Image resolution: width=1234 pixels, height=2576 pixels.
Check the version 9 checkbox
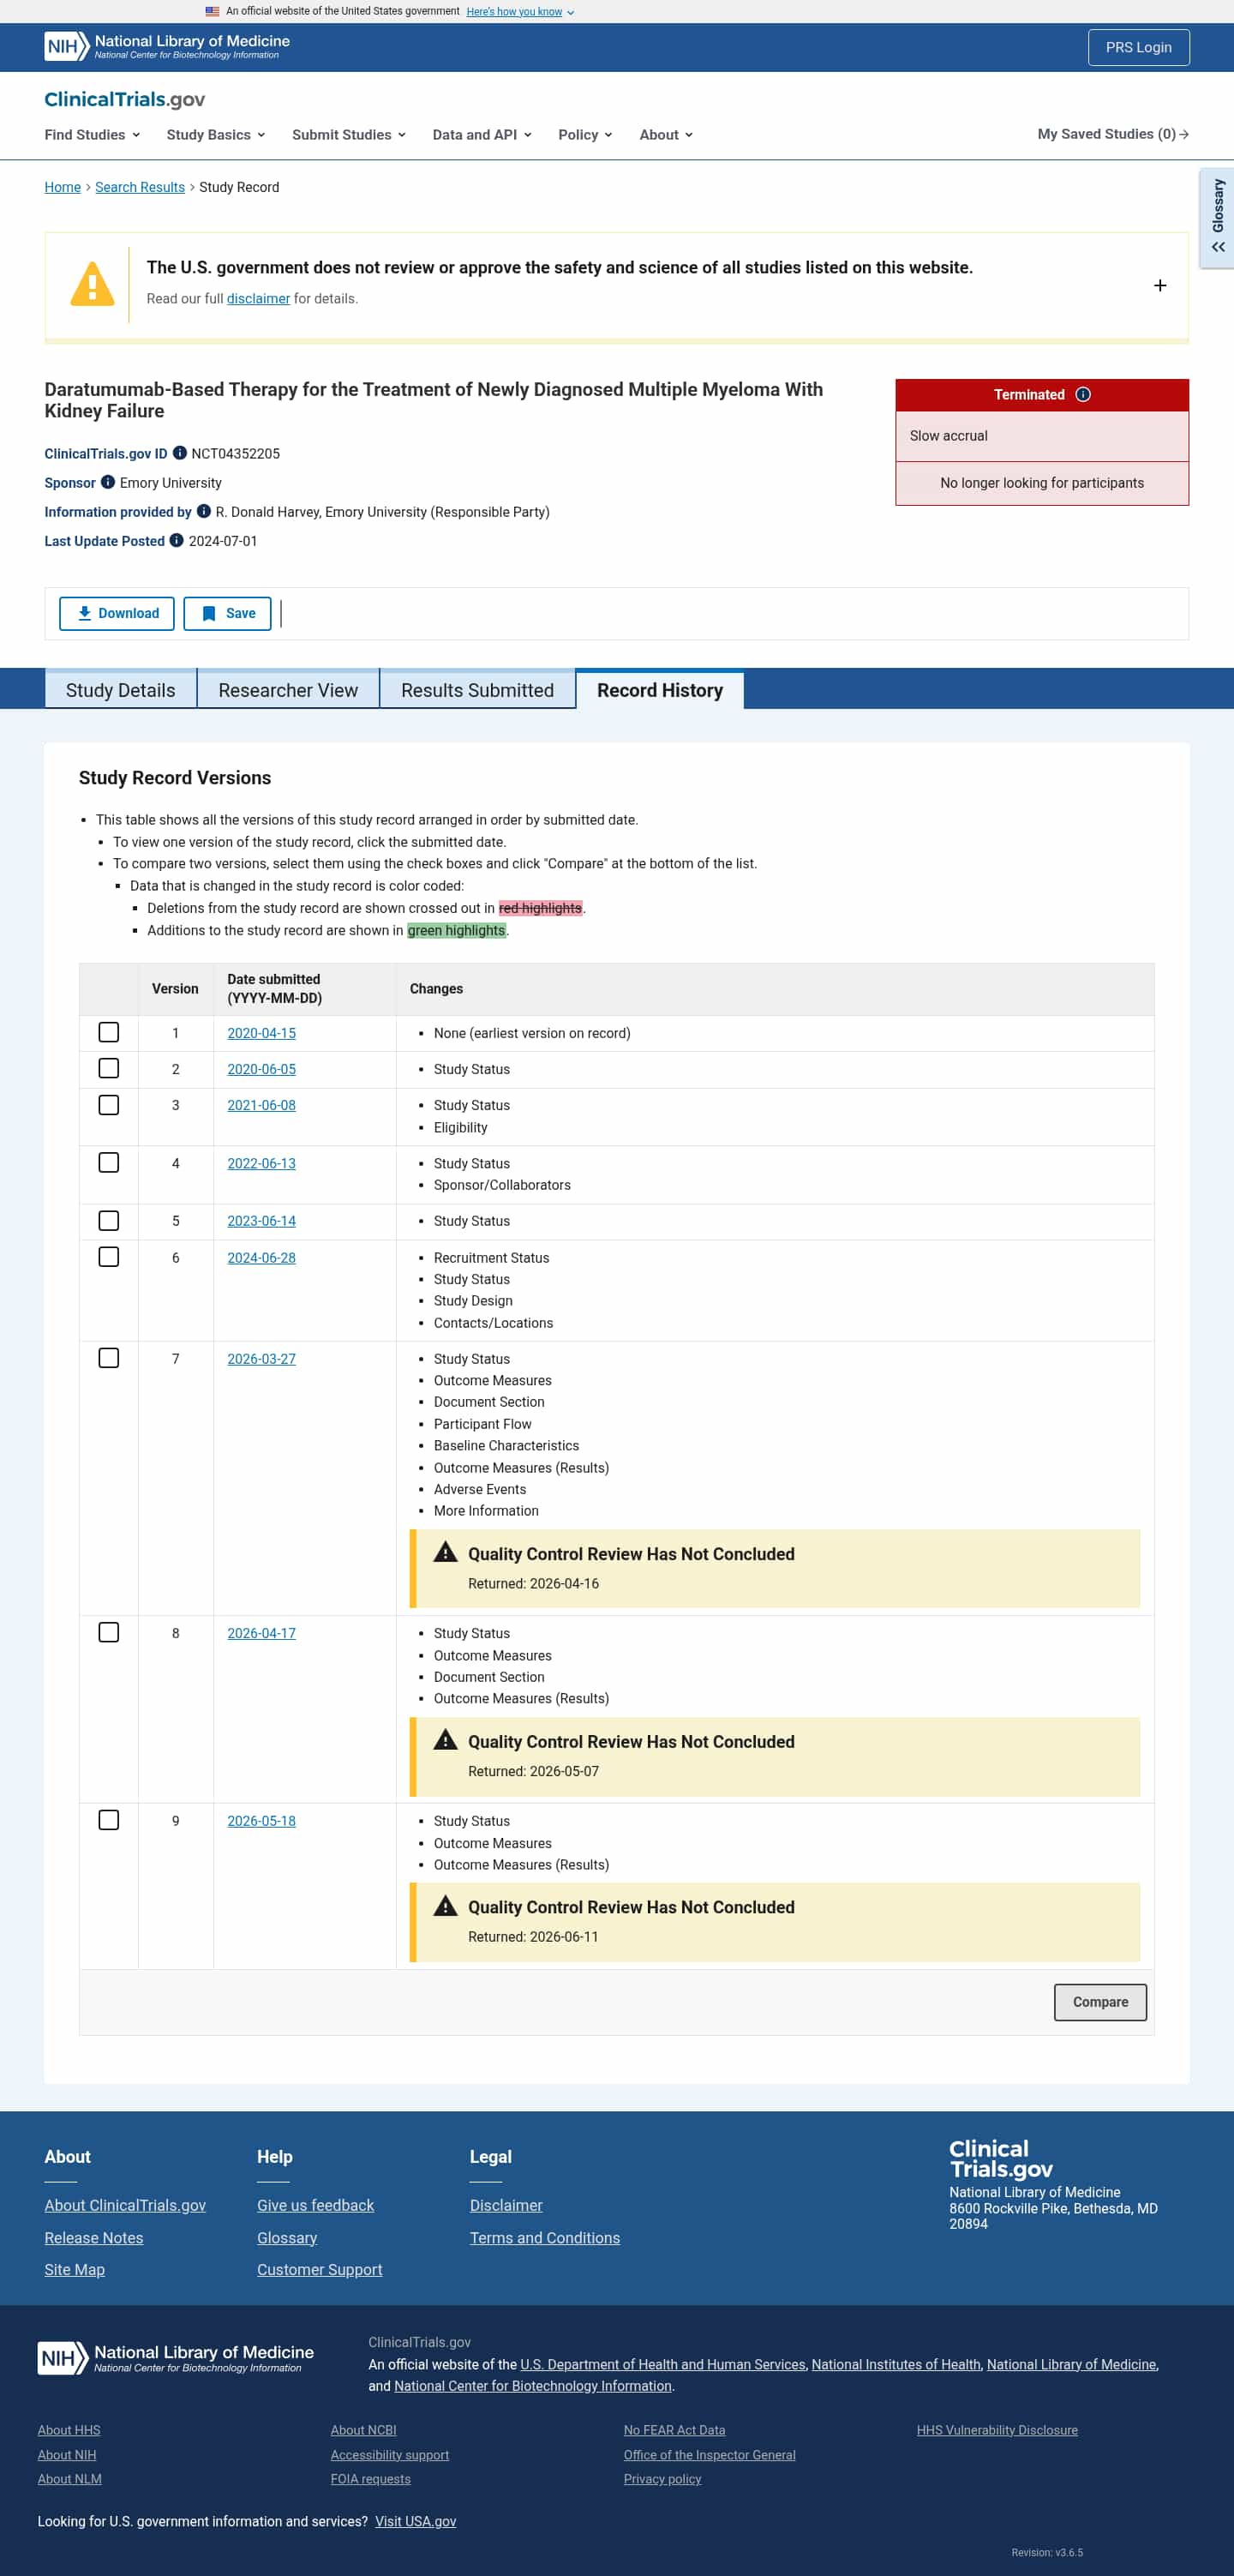click(x=109, y=1820)
